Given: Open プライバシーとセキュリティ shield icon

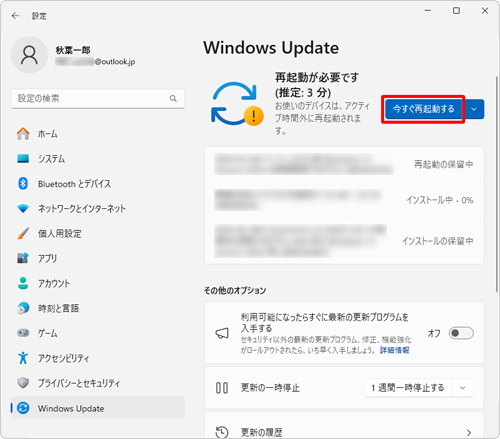Looking at the screenshot, I should pyautogui.click(x=23, y=383).
